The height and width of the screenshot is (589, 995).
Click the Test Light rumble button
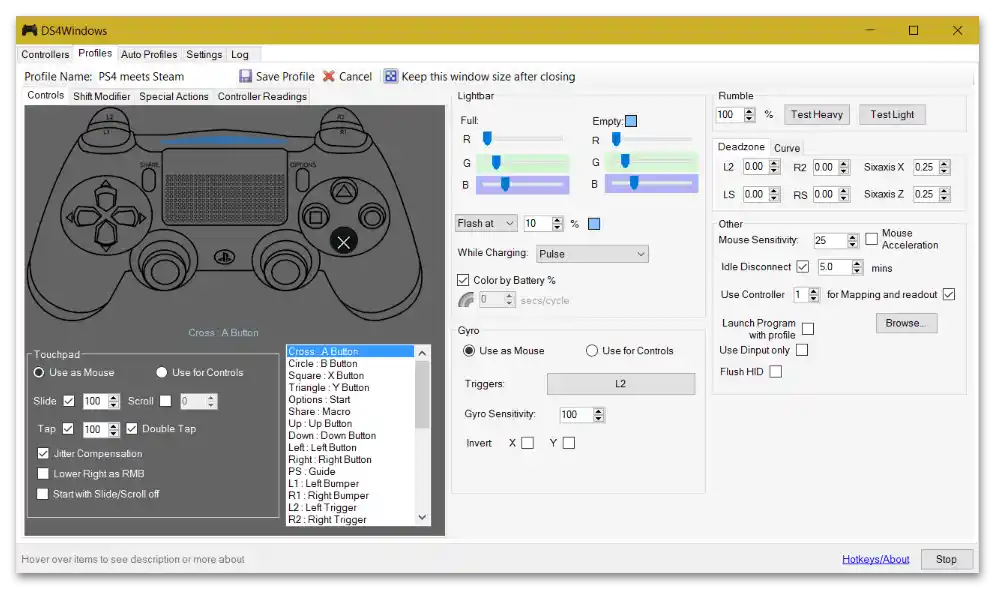tap(892, 114)
